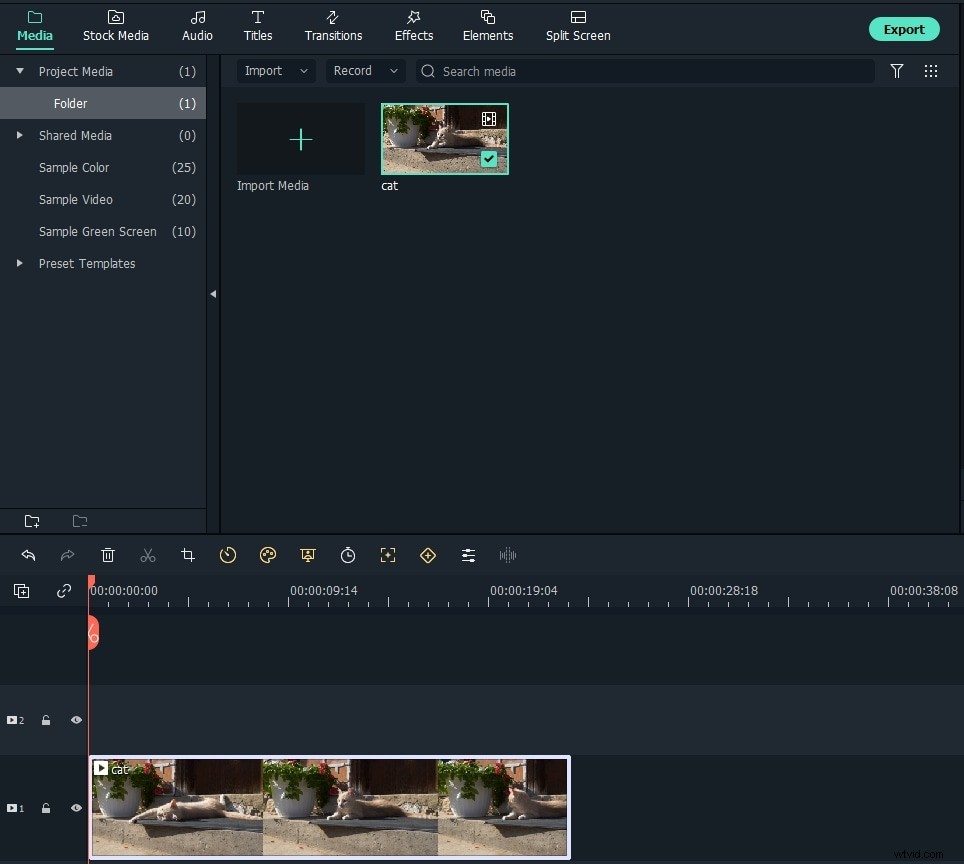Open the media filter funnel icon
964x864 pixels.
pyautogui.click(x=897, y=71)
